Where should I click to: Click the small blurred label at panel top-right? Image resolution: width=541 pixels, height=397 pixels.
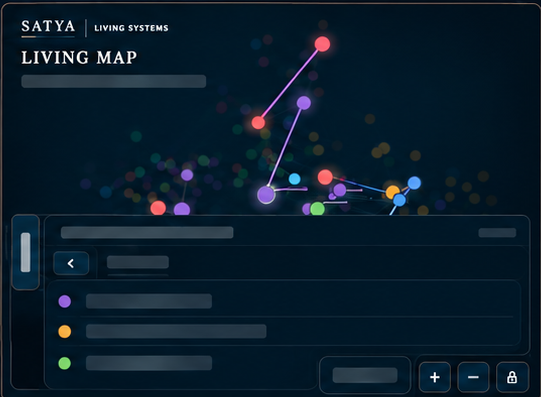tap(497, 233)
